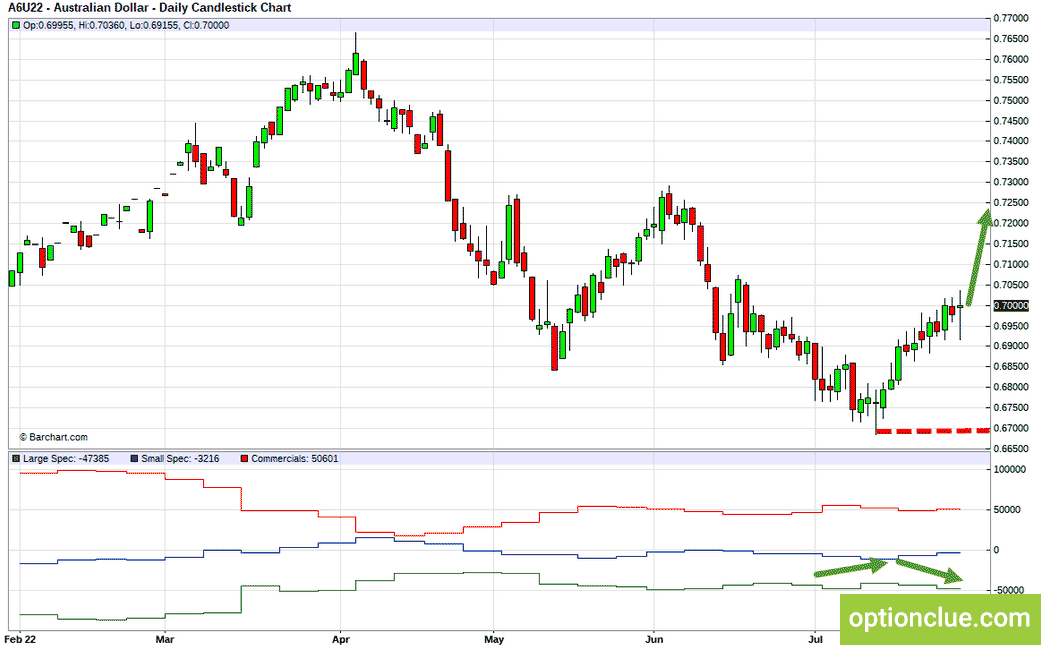The width and height of the screenshot is (1041, 645).
Task: Click the red dashed support line
Action: pyautogui.click(x=933, y=431)
